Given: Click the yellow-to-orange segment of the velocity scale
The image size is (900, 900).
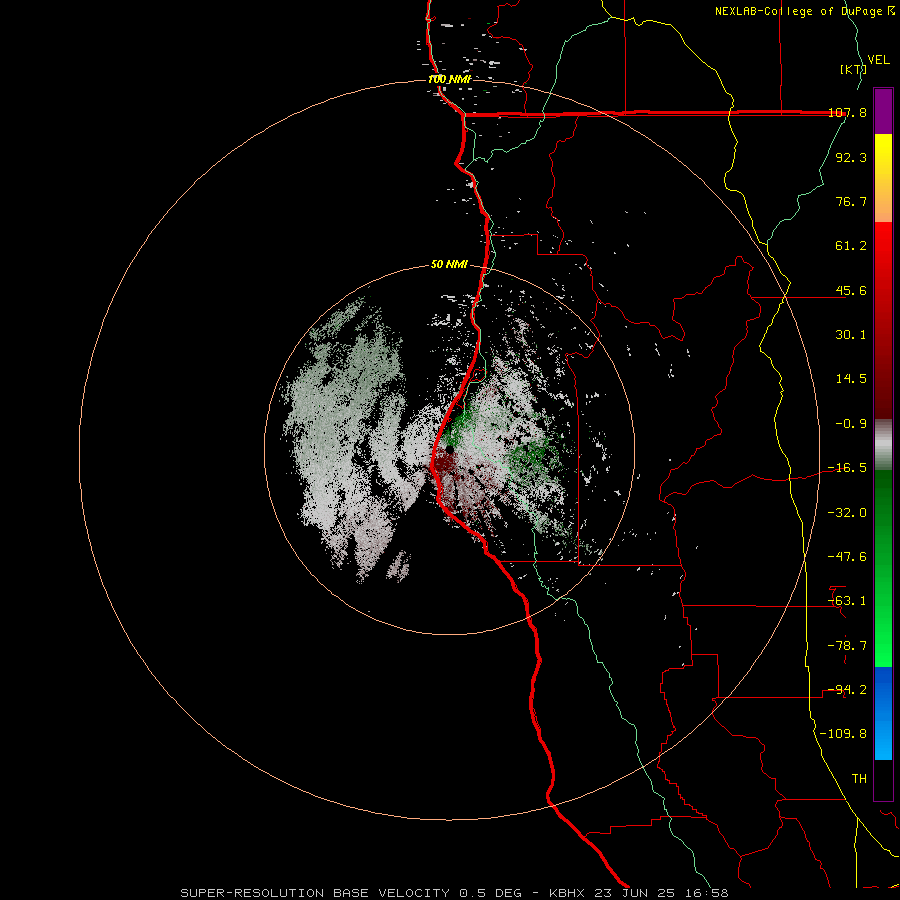Looking at the screenshot, I should (x=883, y=178).
